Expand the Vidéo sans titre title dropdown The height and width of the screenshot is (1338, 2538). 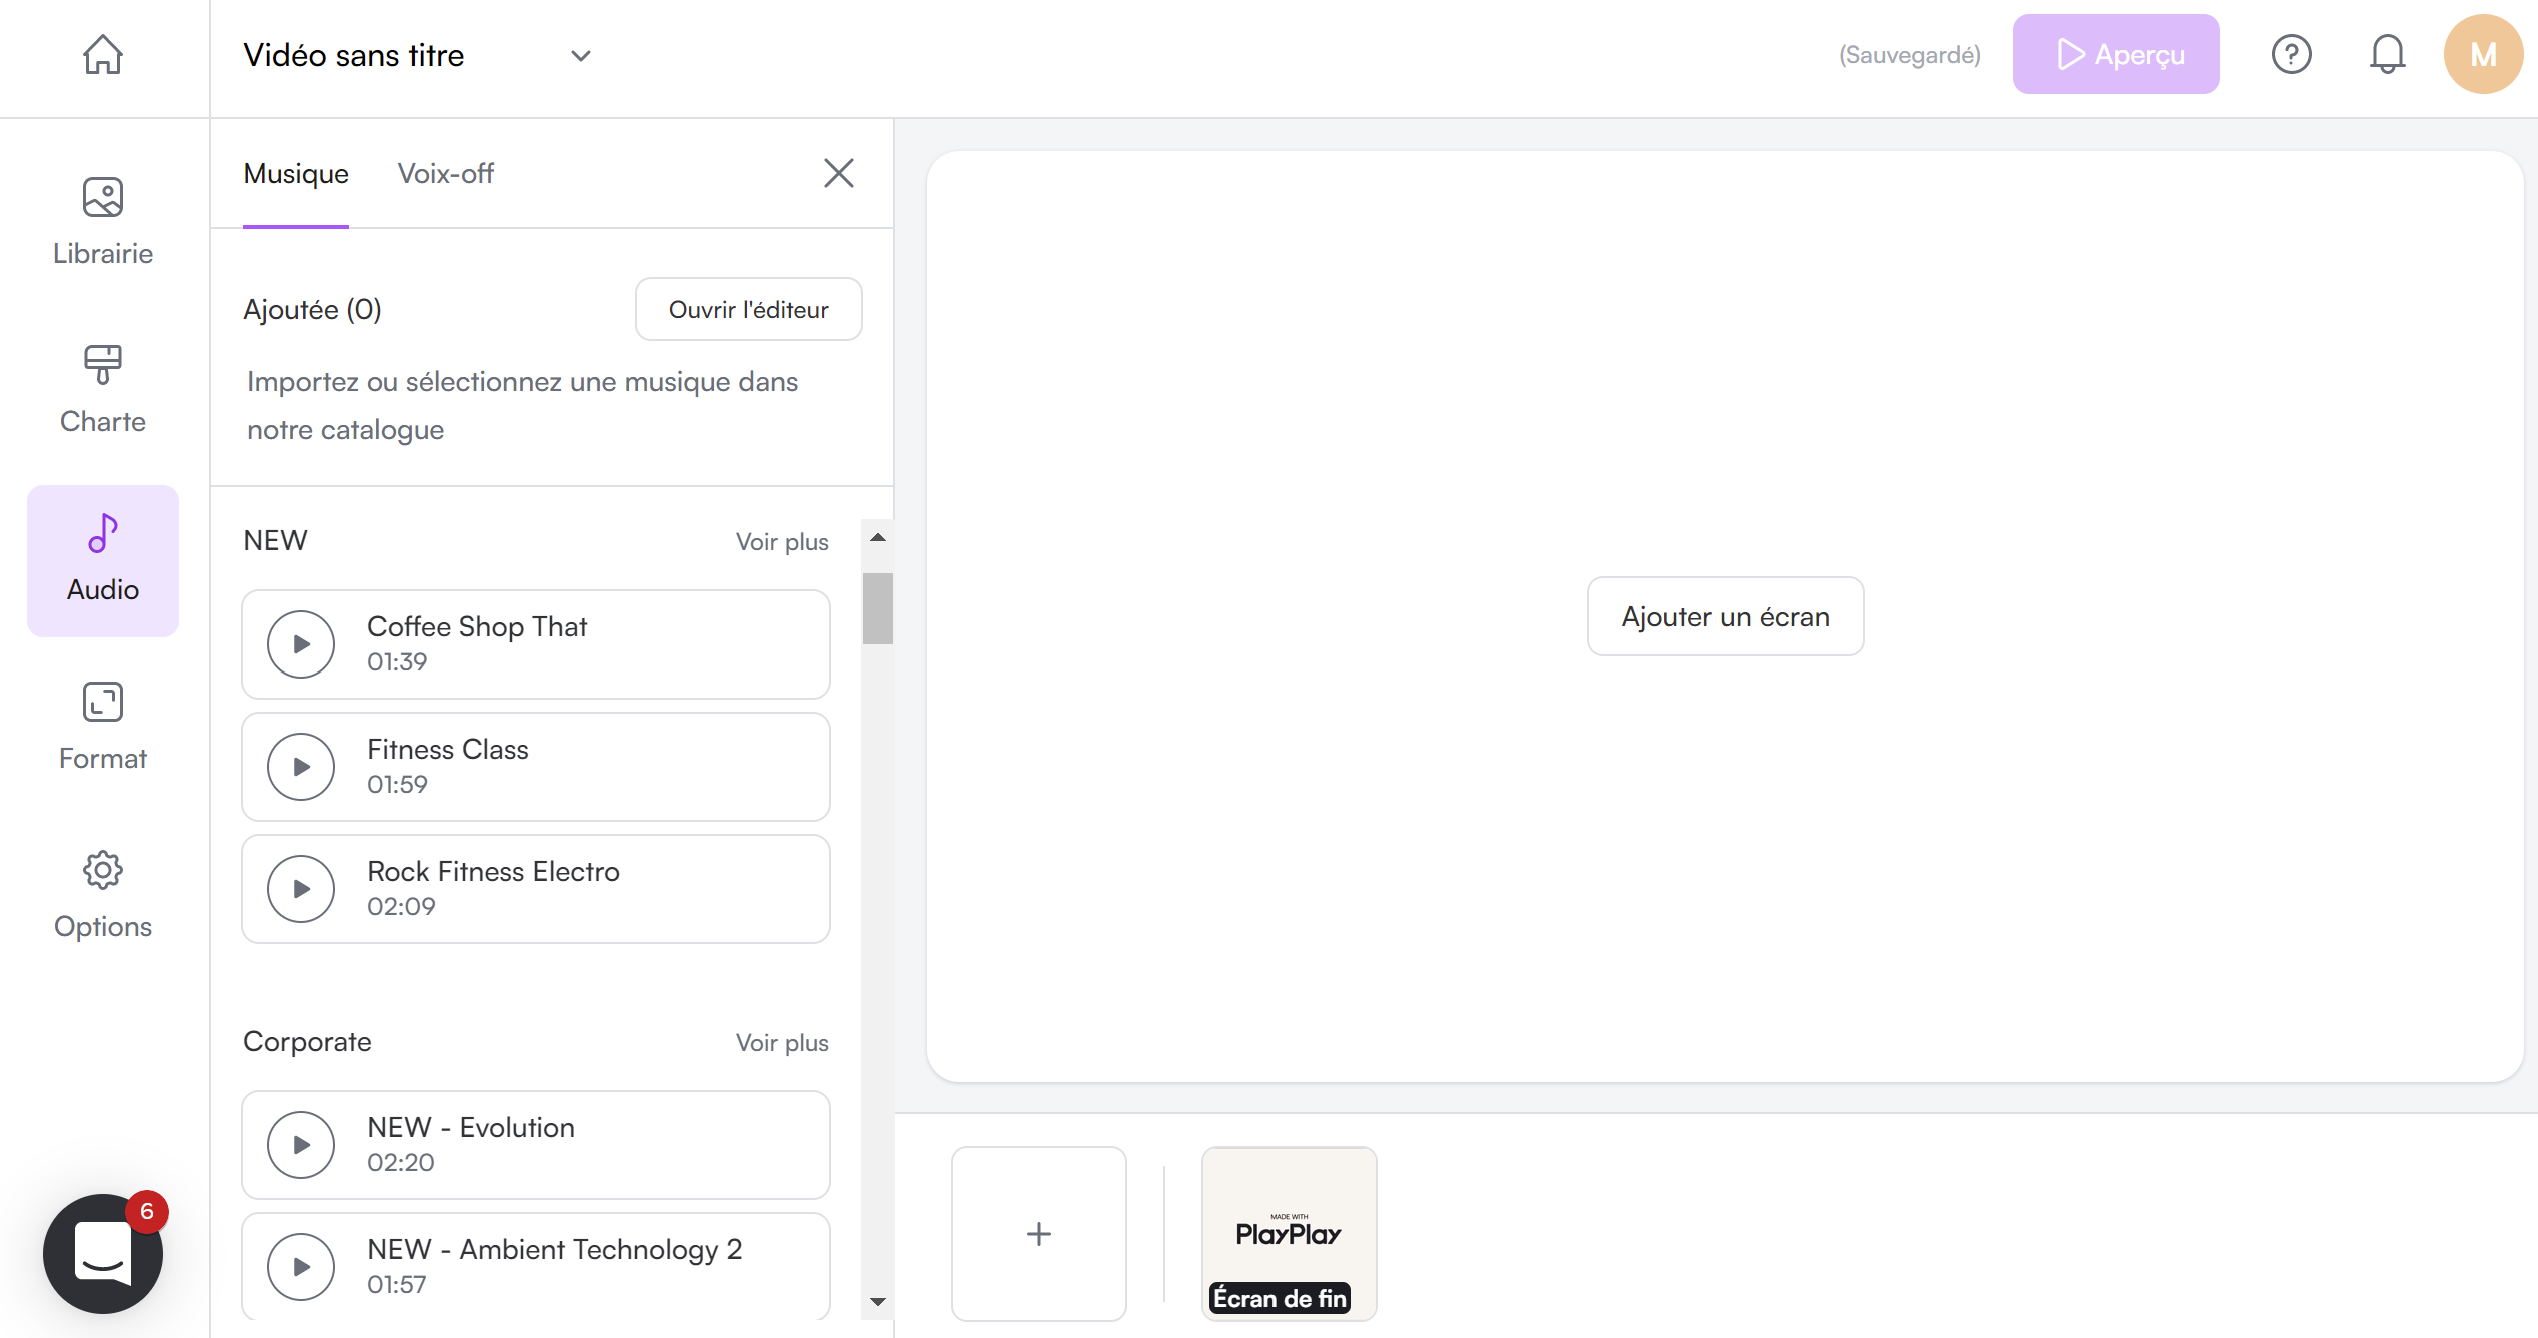pos(580,55)
